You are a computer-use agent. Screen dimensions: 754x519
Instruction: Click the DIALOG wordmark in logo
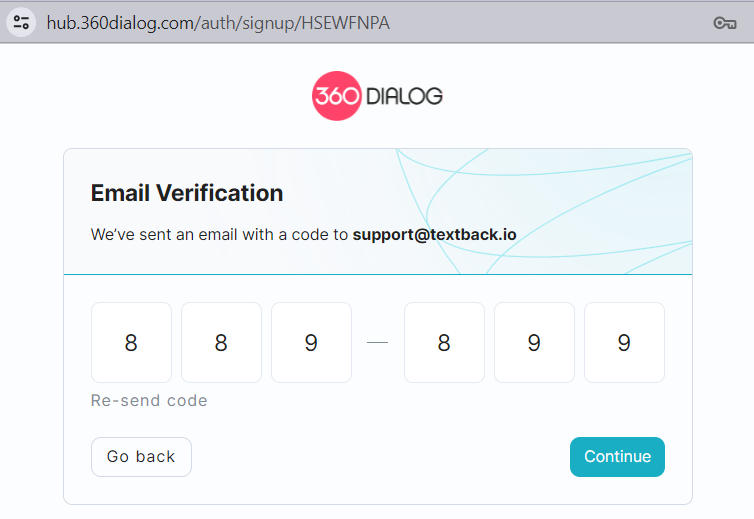[x=404, y=96]
